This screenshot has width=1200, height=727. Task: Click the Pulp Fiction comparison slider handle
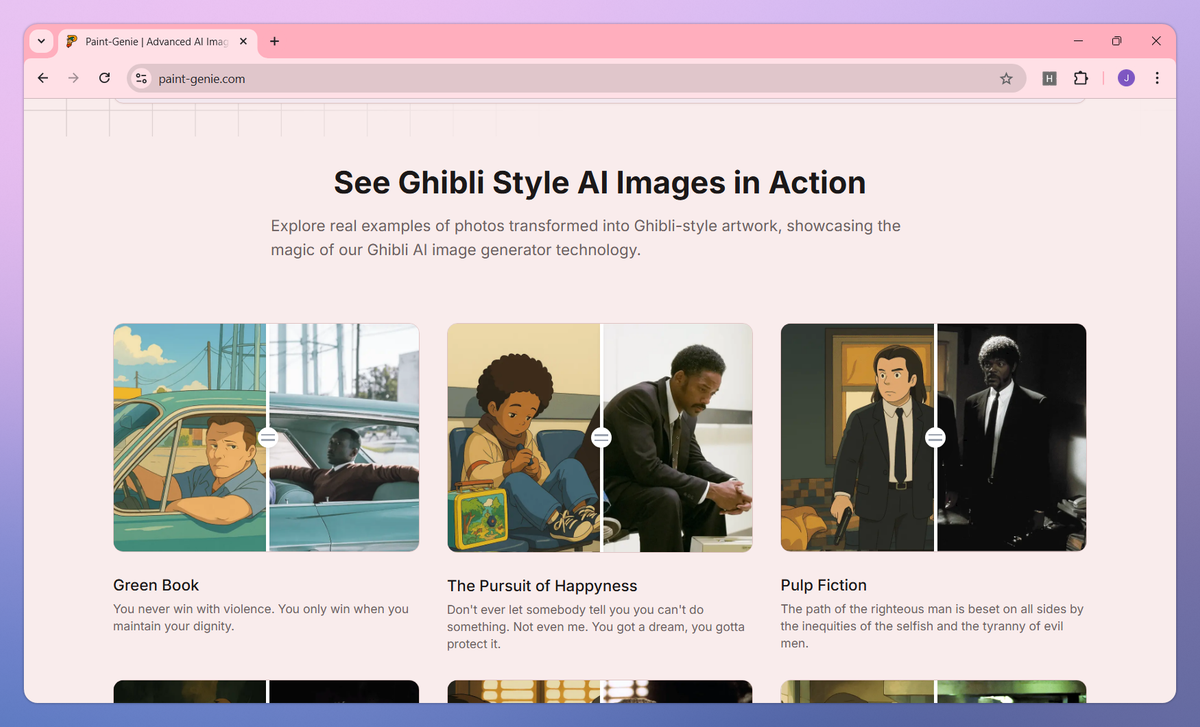coord(935,437)
